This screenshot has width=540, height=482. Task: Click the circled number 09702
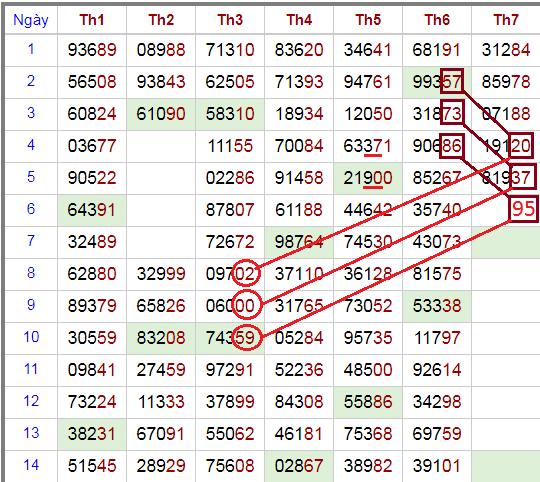[x=230, y=274]
